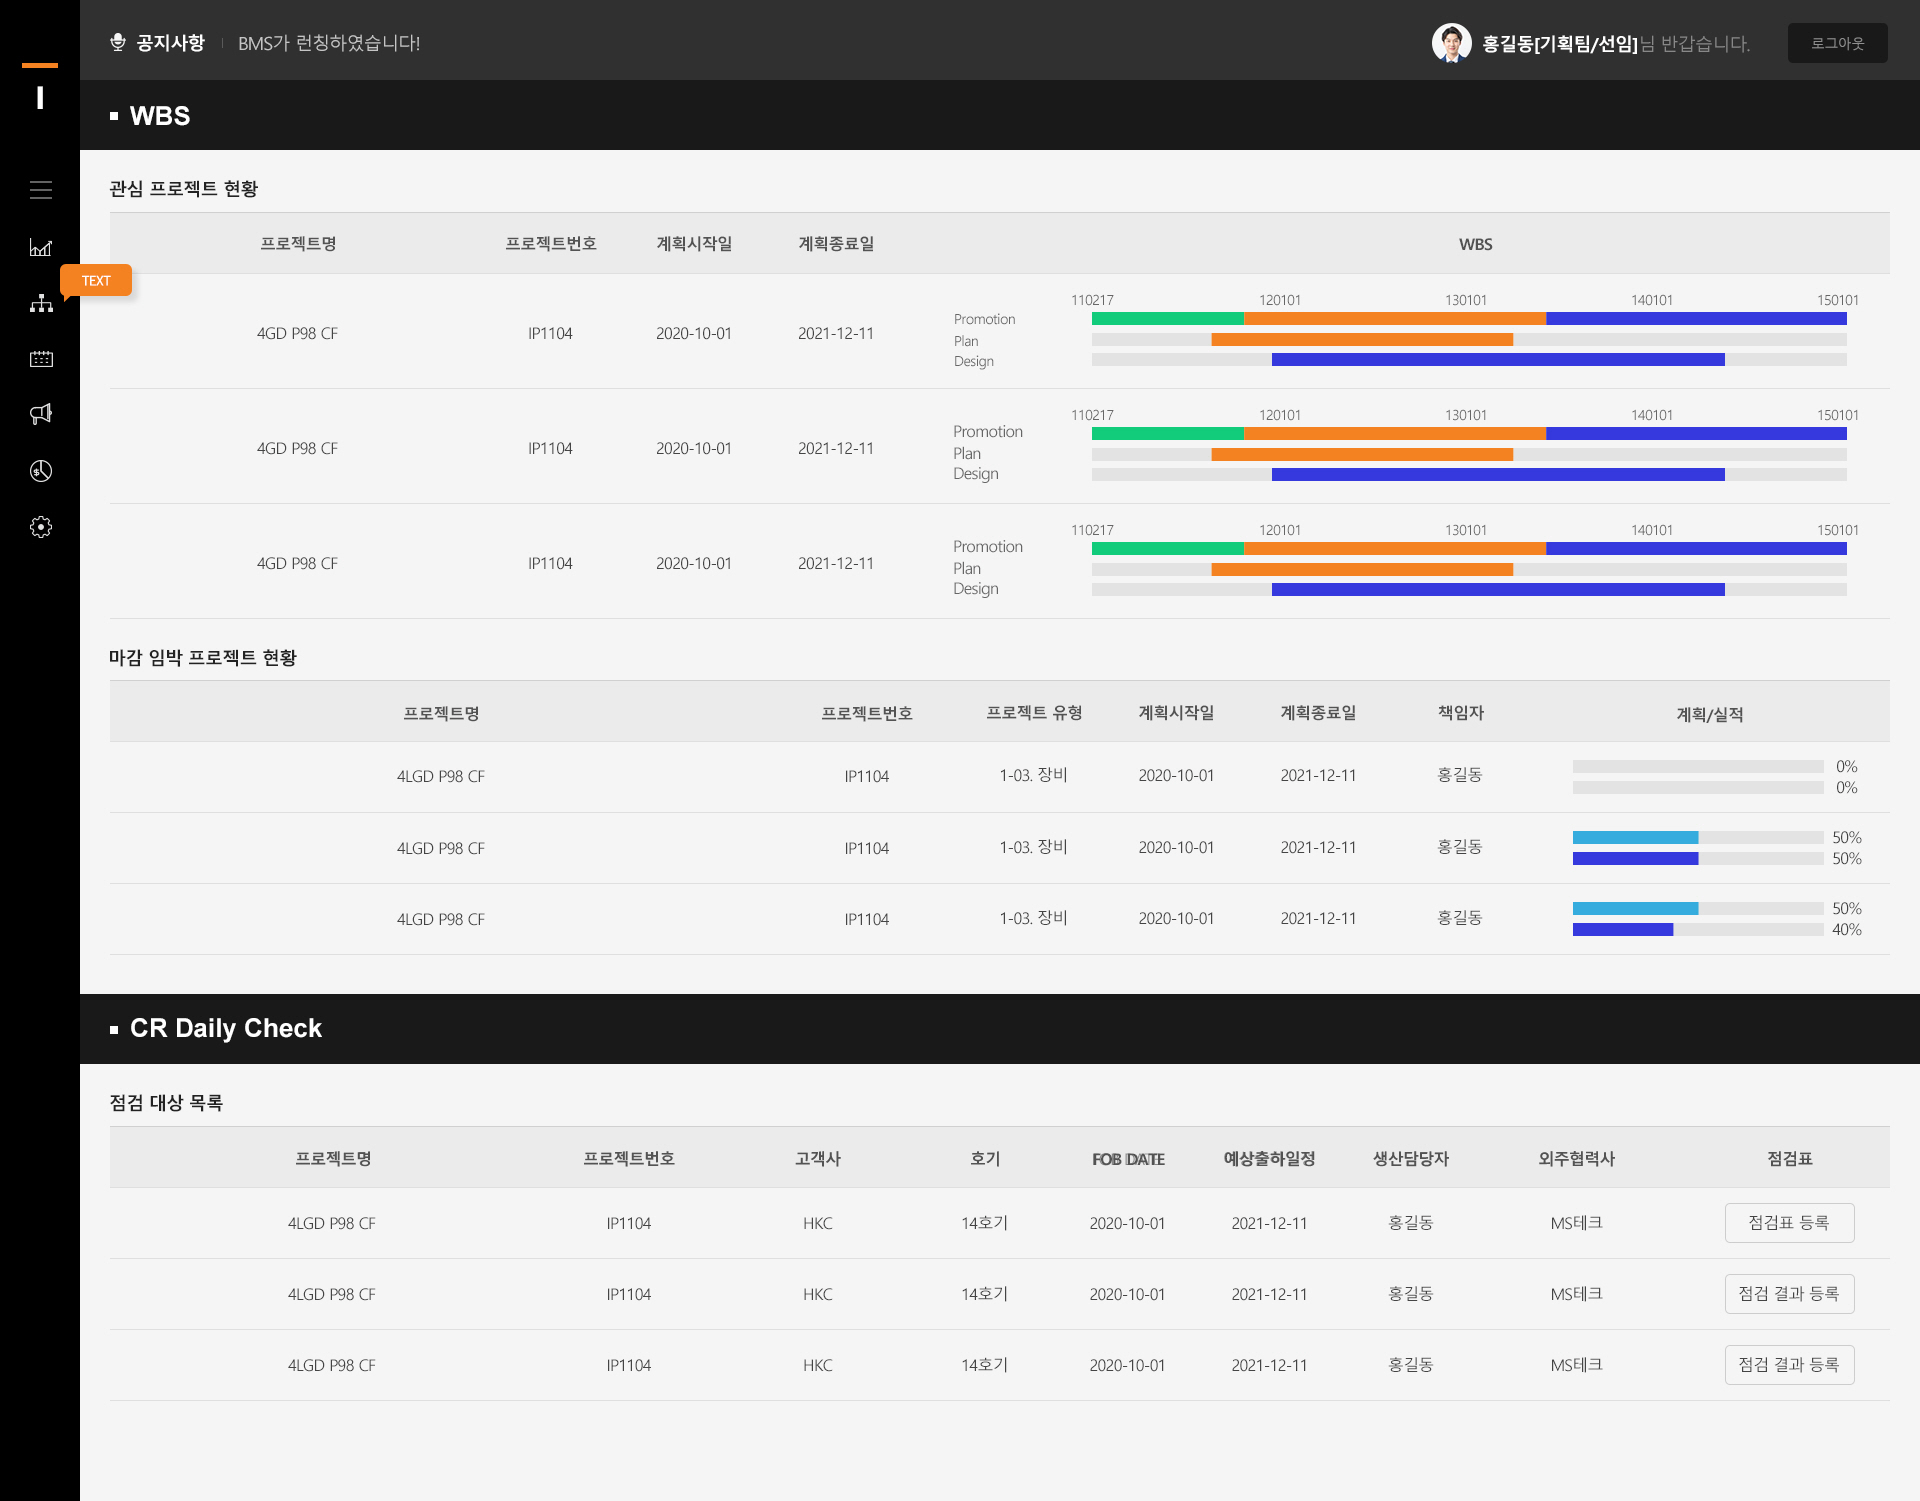Open the hamburger menu in sidebar
The image size is (1920, 1501).
[x=41, y=190]
